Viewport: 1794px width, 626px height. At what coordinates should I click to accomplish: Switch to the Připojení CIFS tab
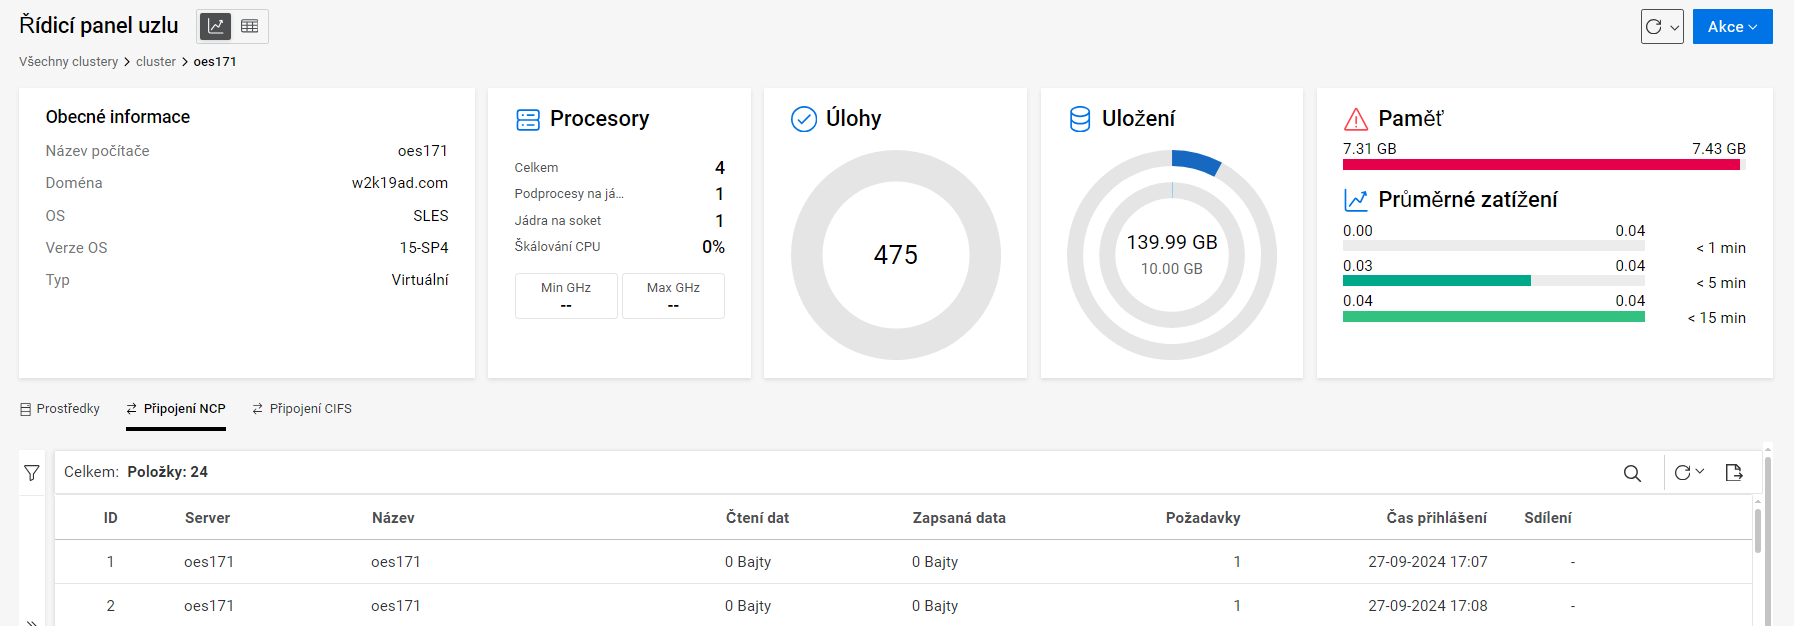tap(302, 409)
